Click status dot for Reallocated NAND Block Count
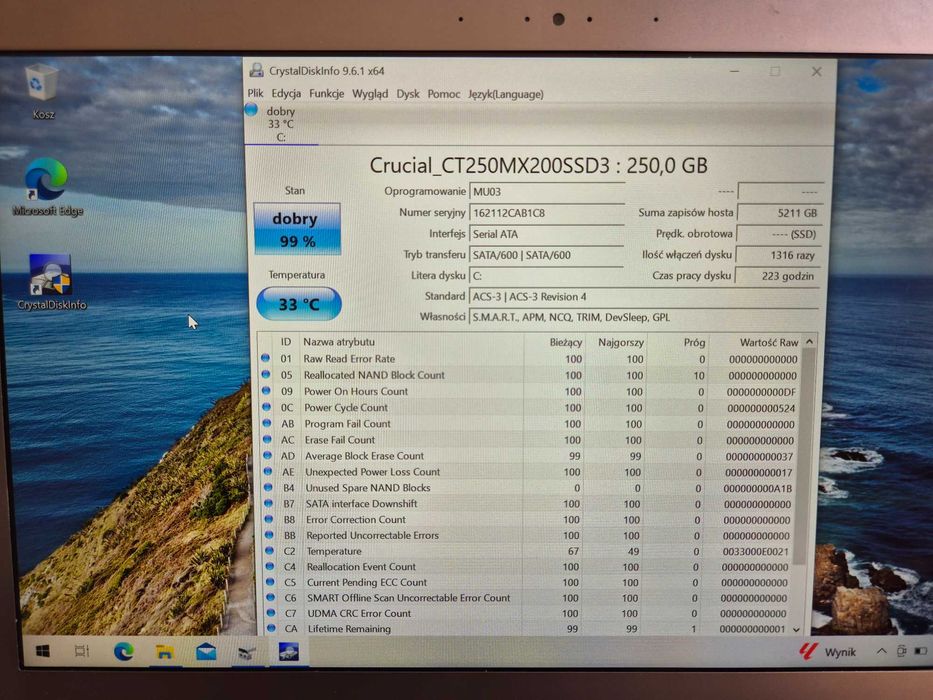Viewport: 933px width, 700px height. pyautogui.click(x=266, y=374)
